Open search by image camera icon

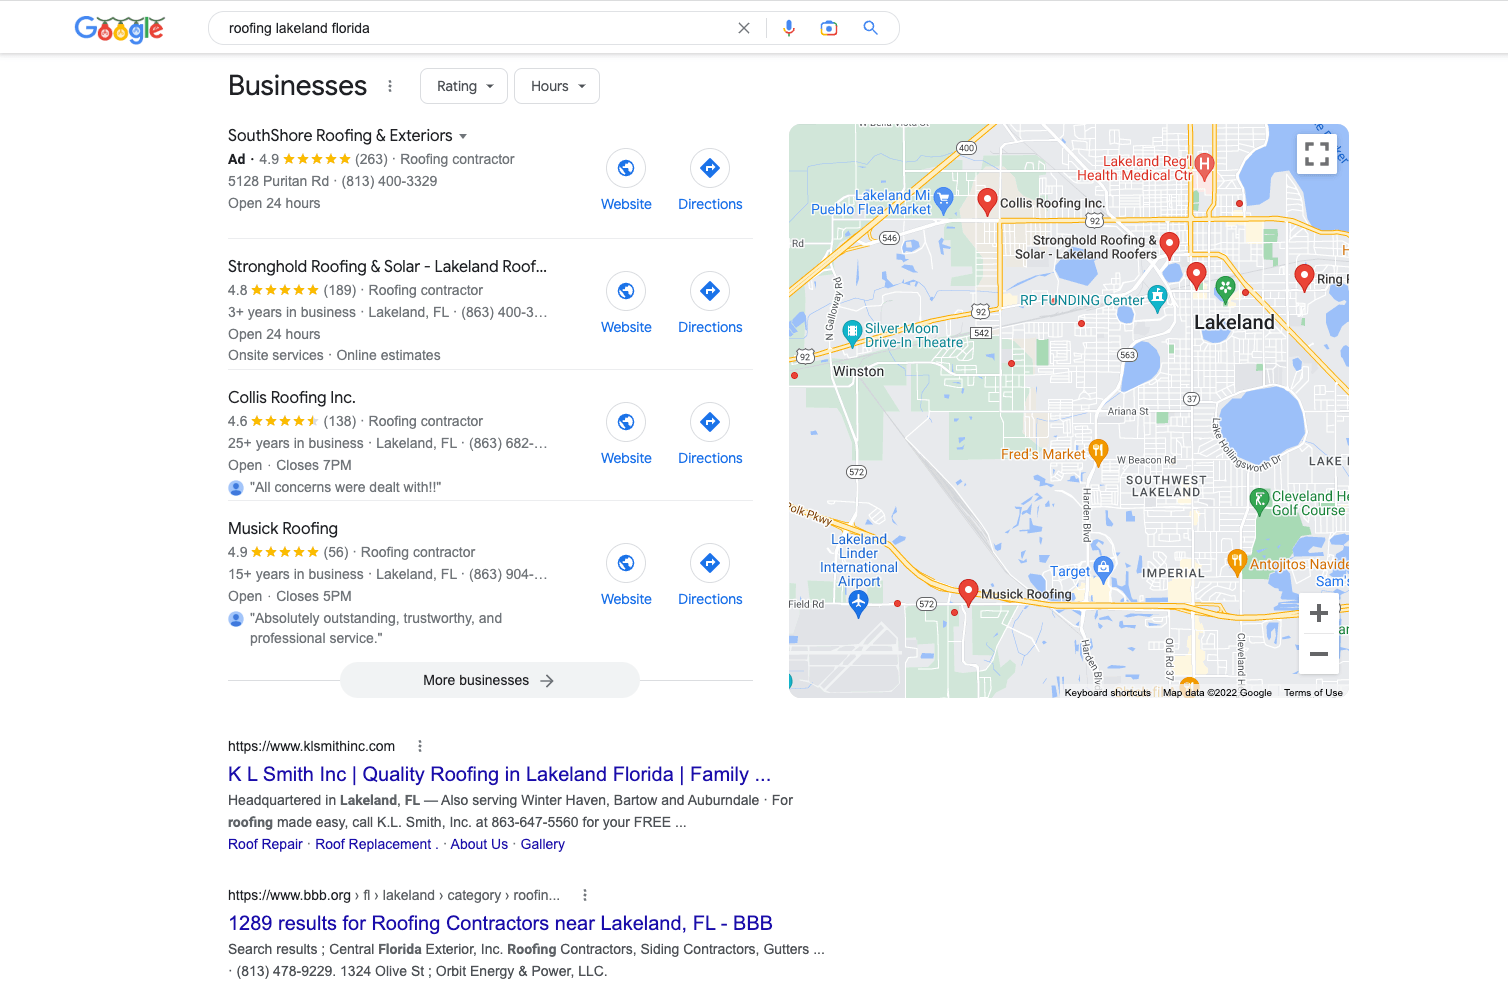pos(829,28)
